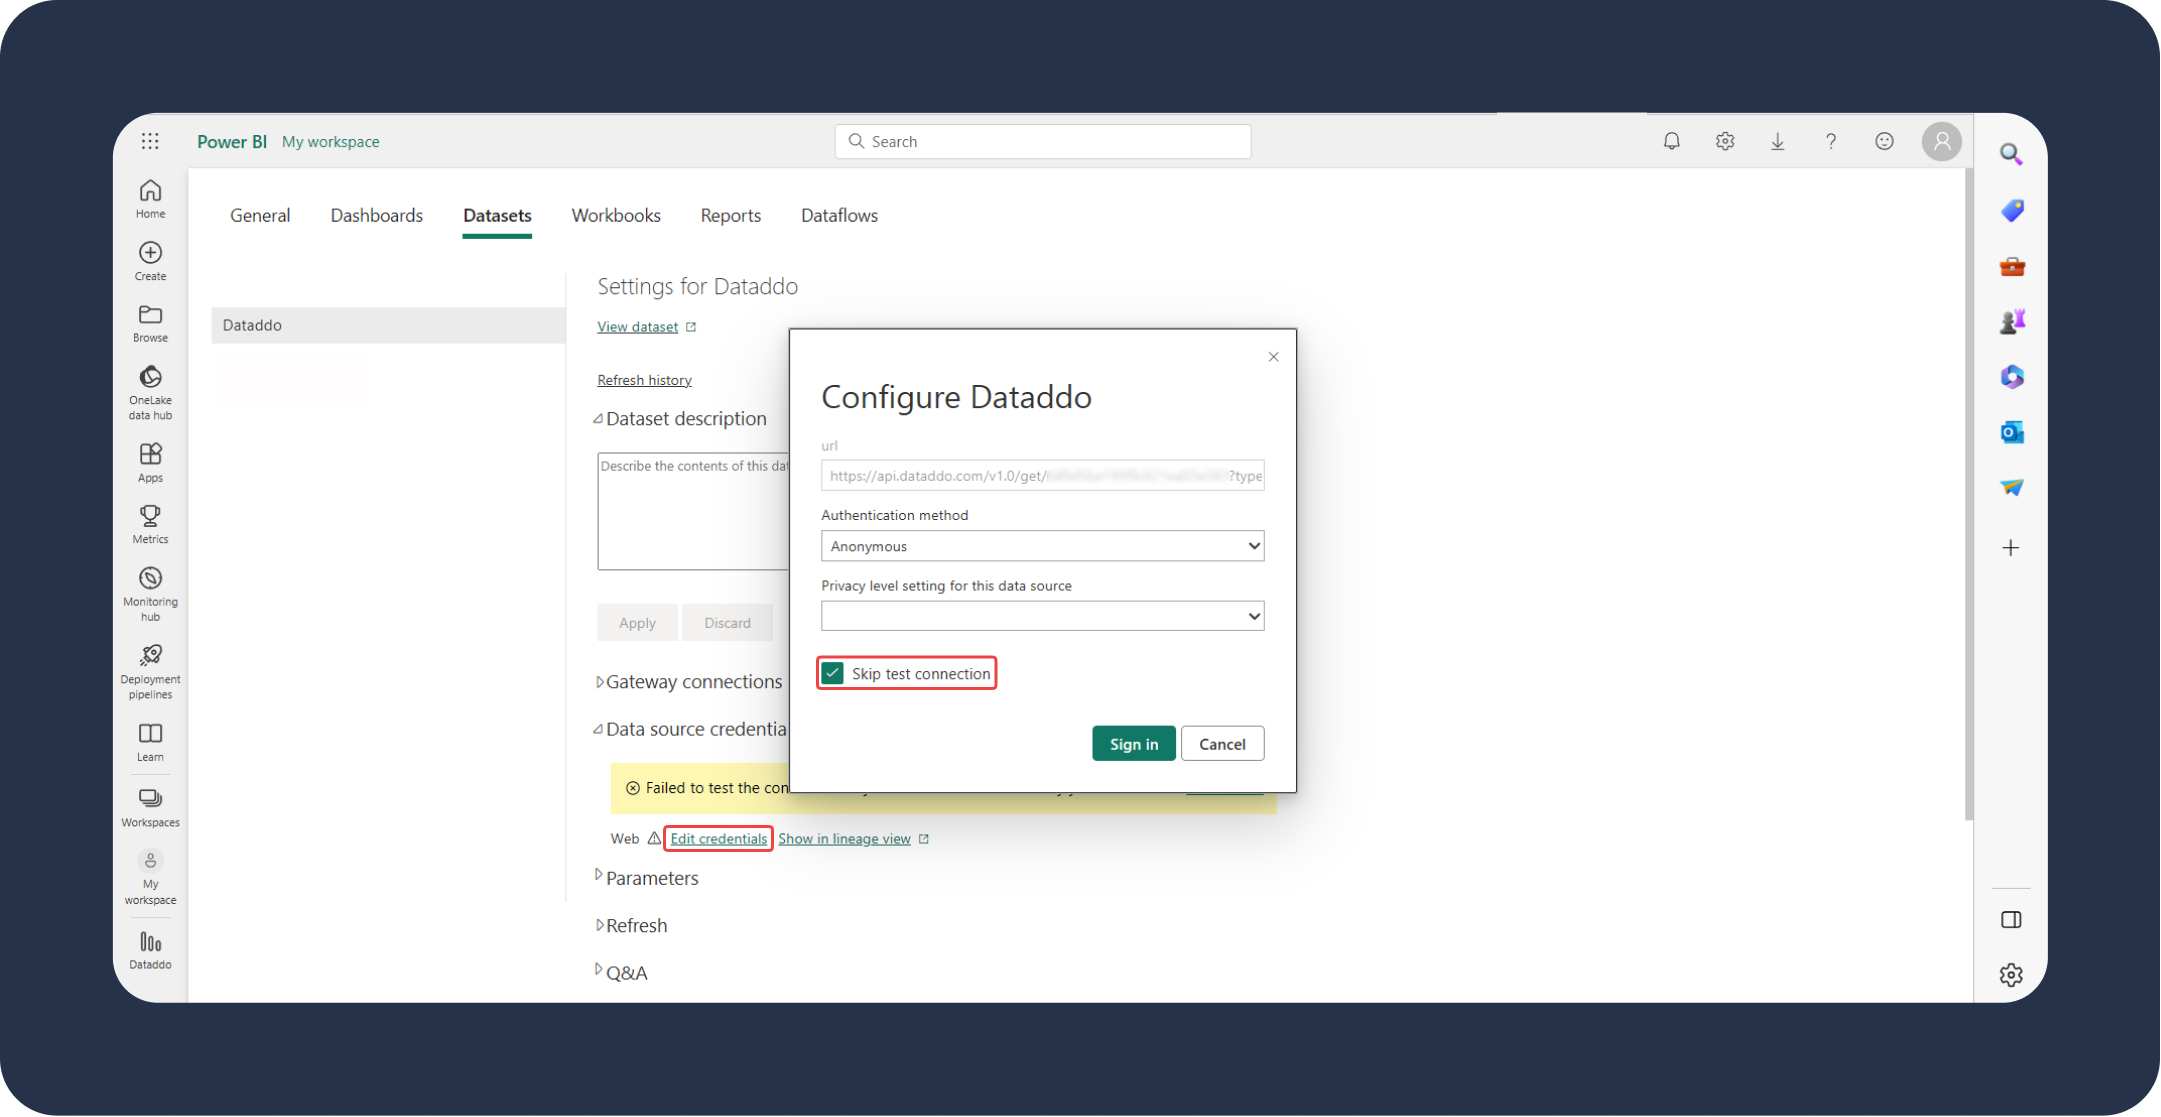This screenshot has width=2161, height=1117.
Task: Switch to the Dashboards tab
Action: (x=376, y=215)
